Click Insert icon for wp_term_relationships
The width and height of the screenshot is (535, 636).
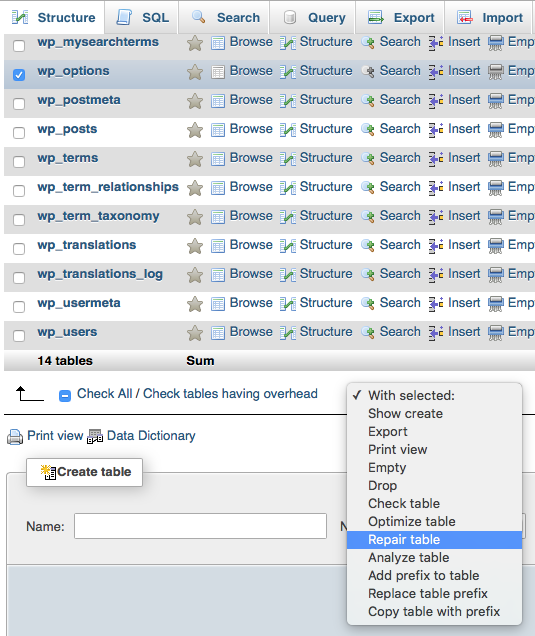click(436, 188)
